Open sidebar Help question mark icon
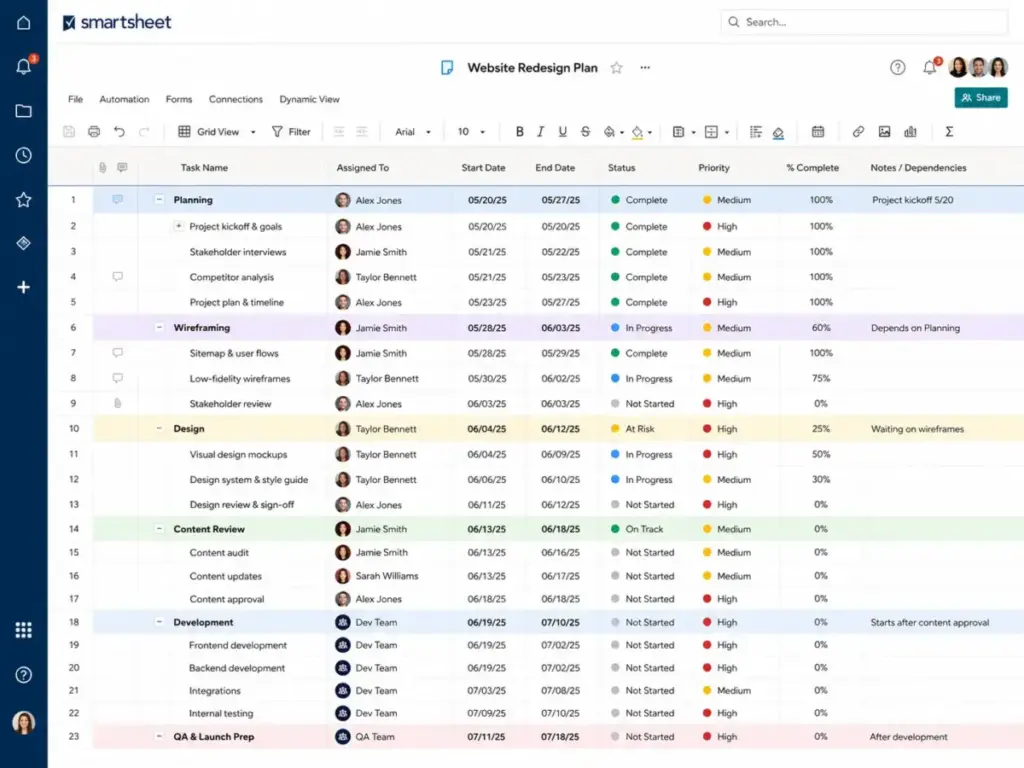 tap(24, 675)
